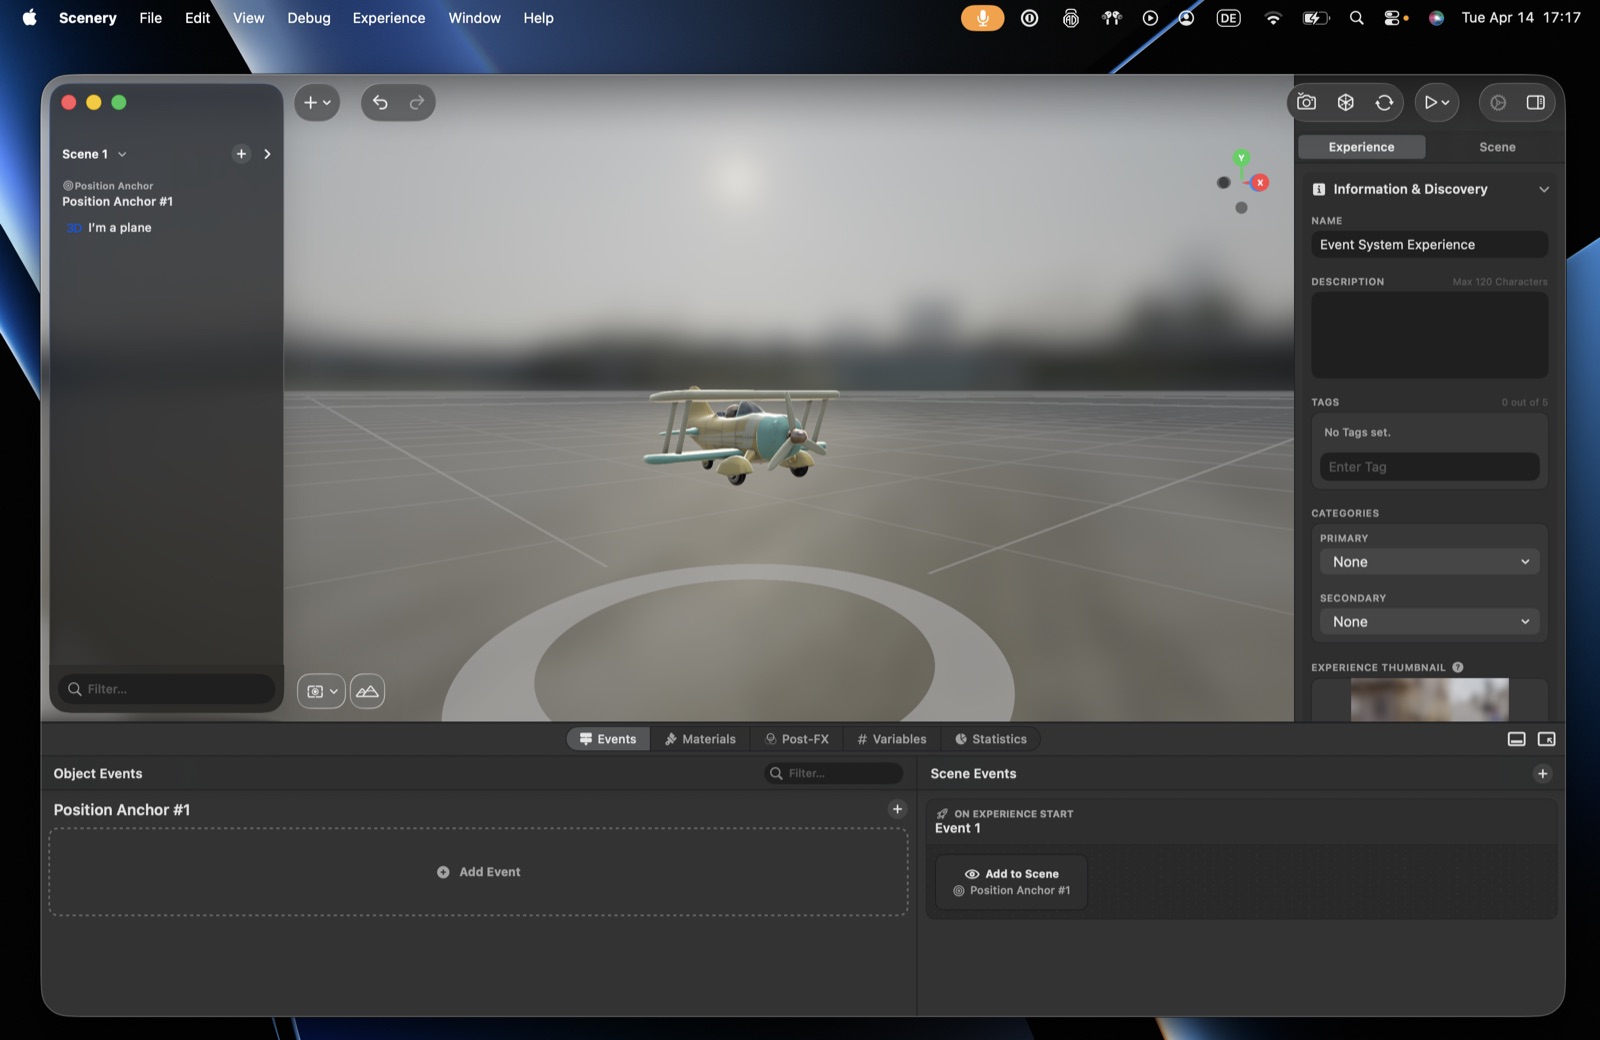Screen dimensions: 1600x1040
Task: Take a screenshot with camera icon
Action: pos(1306,102)
